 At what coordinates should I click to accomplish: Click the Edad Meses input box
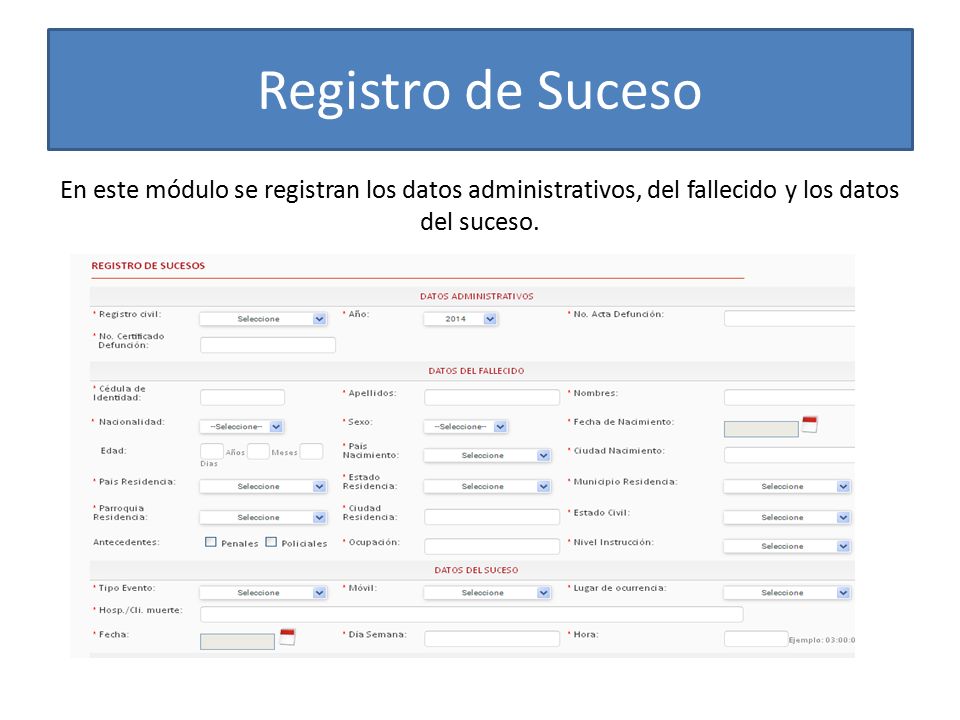coord(258,451)
